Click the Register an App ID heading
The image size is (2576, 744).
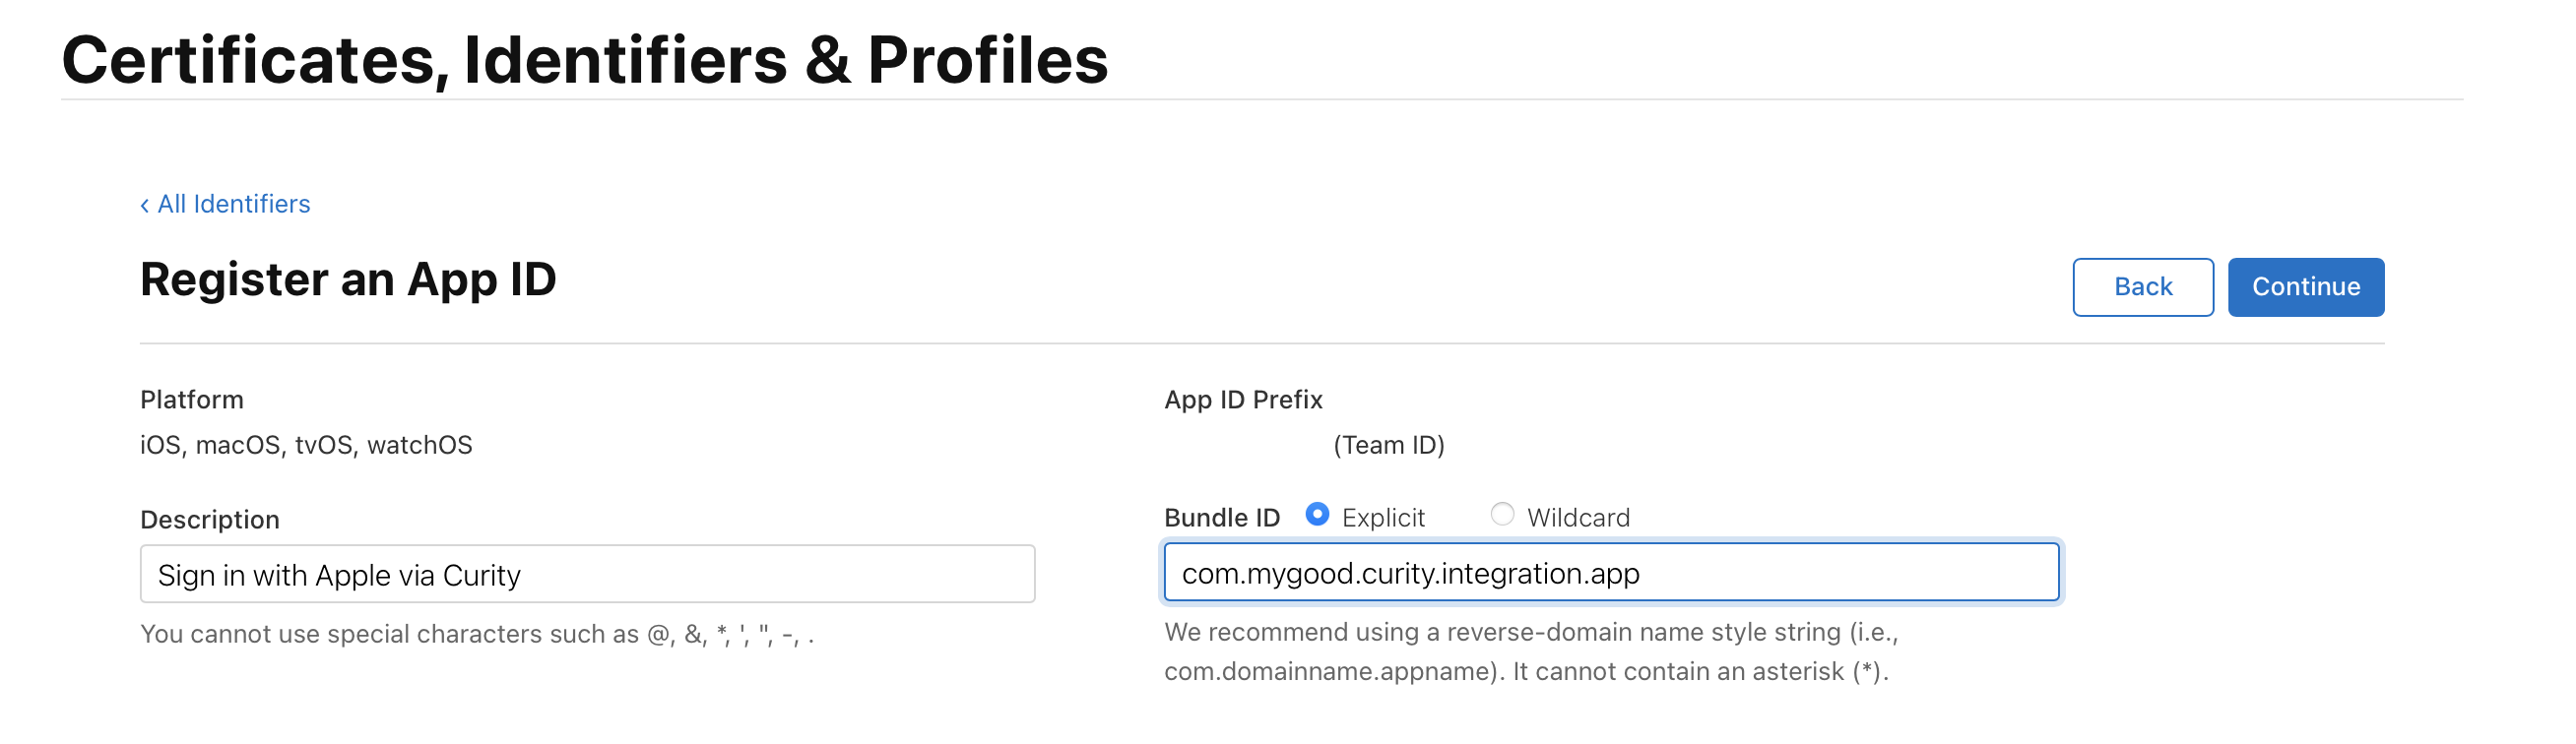[348, 280]
